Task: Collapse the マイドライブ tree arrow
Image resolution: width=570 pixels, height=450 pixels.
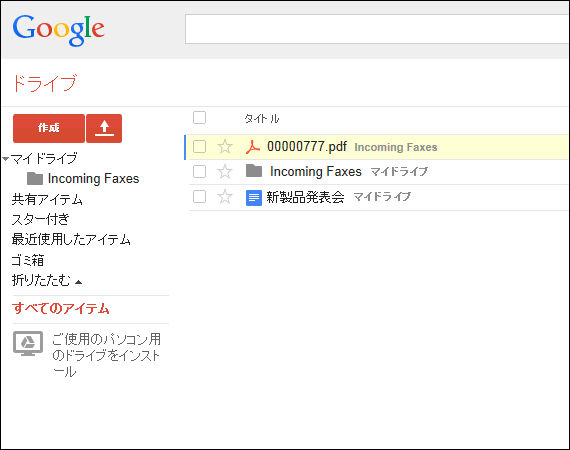Action: coord(5,159)
